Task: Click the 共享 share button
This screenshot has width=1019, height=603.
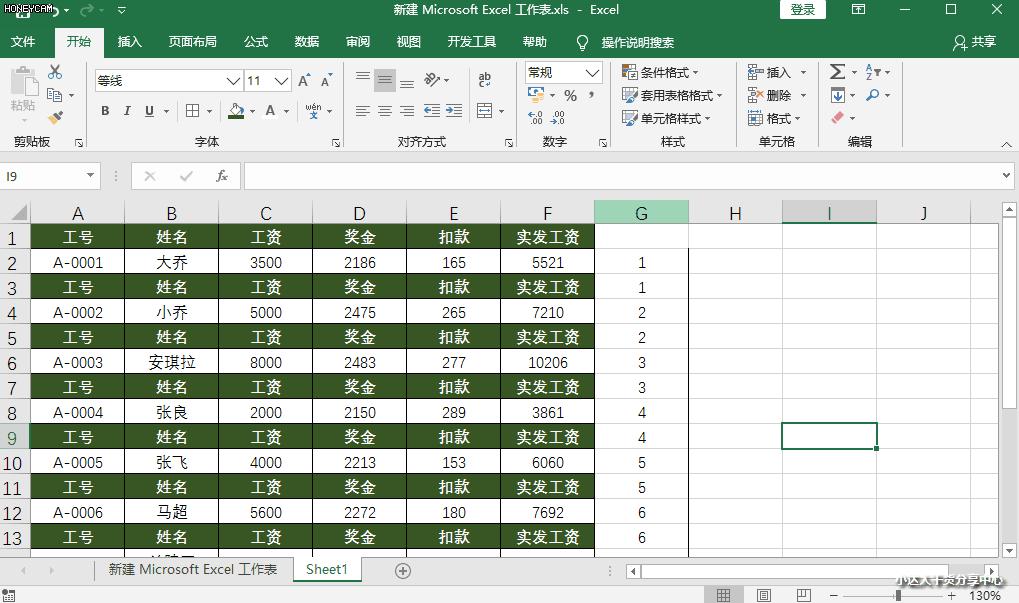Action: pyautogui.click(x=976, y=42)
